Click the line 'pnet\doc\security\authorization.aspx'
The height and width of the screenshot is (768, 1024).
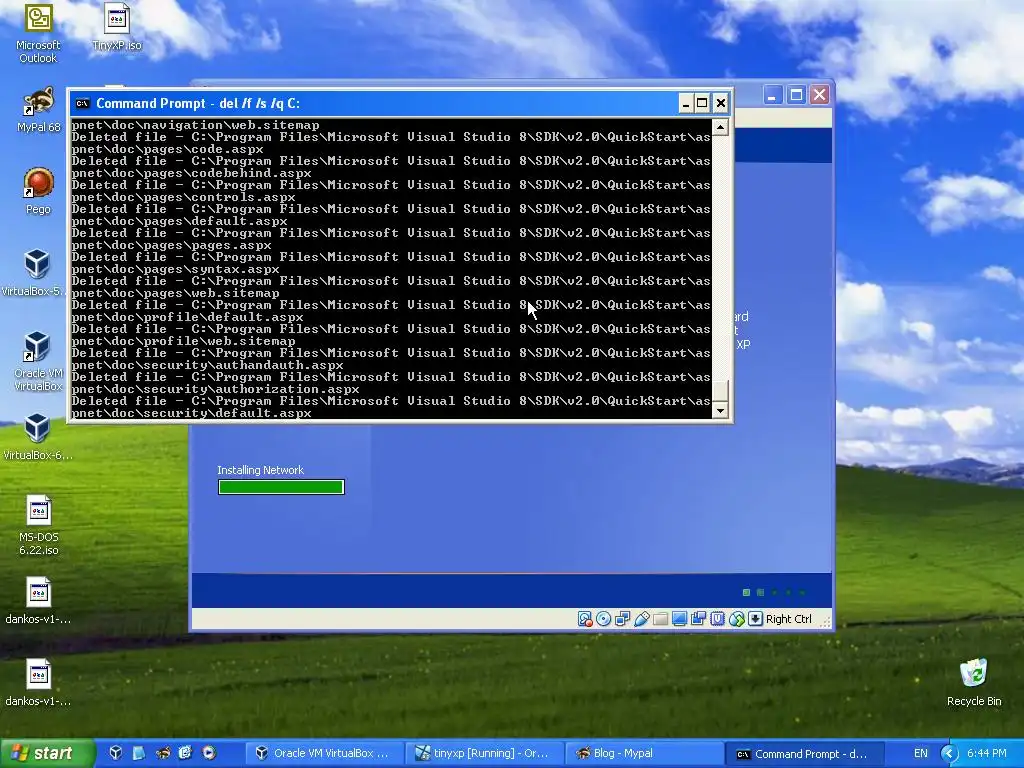pos(216,389)
